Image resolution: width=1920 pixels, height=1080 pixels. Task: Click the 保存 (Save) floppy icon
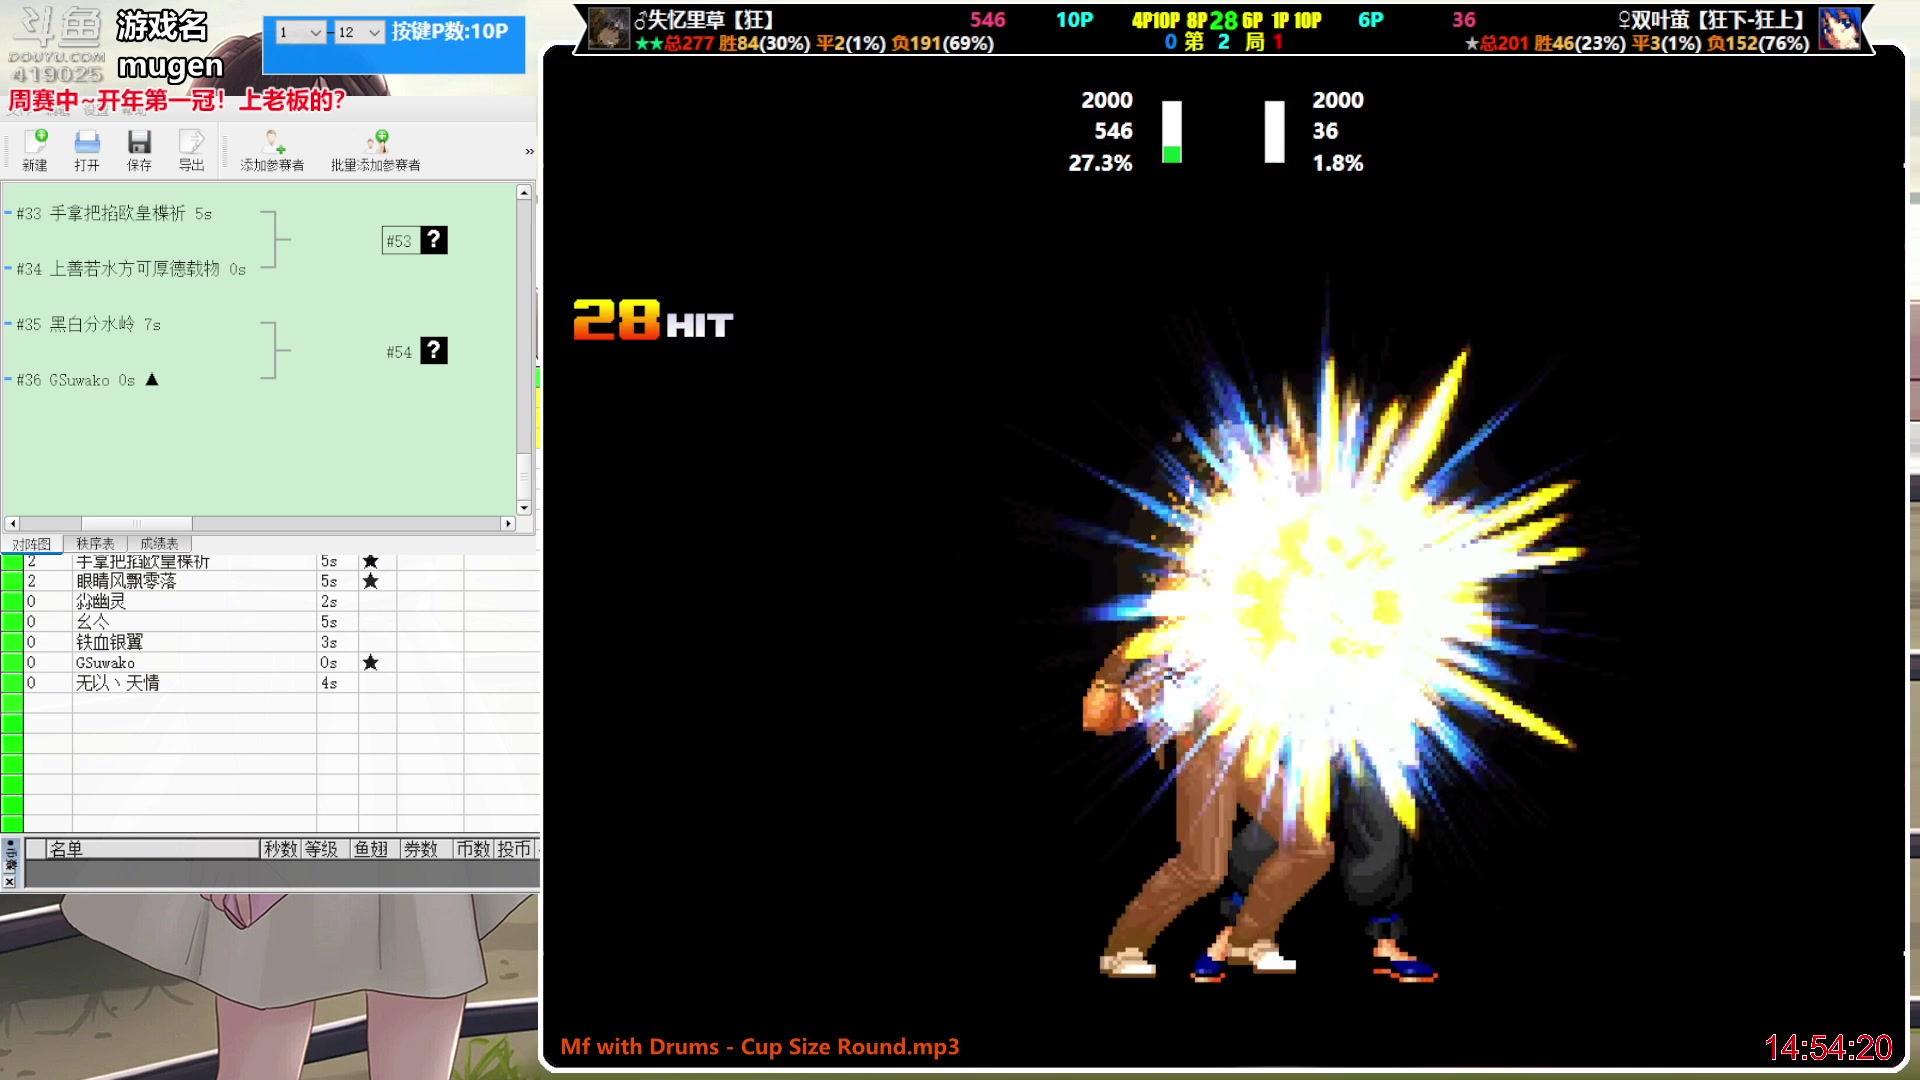139,150
